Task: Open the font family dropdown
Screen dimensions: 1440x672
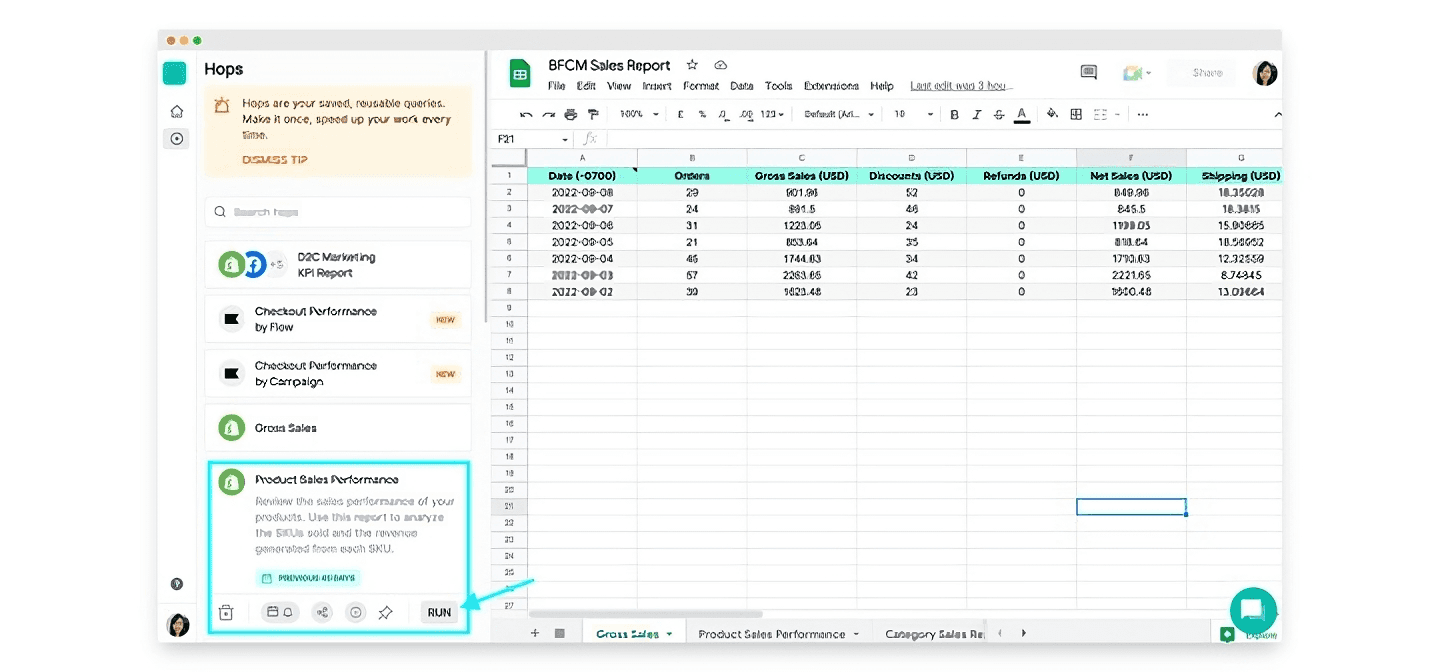Action: pos(839,115)
